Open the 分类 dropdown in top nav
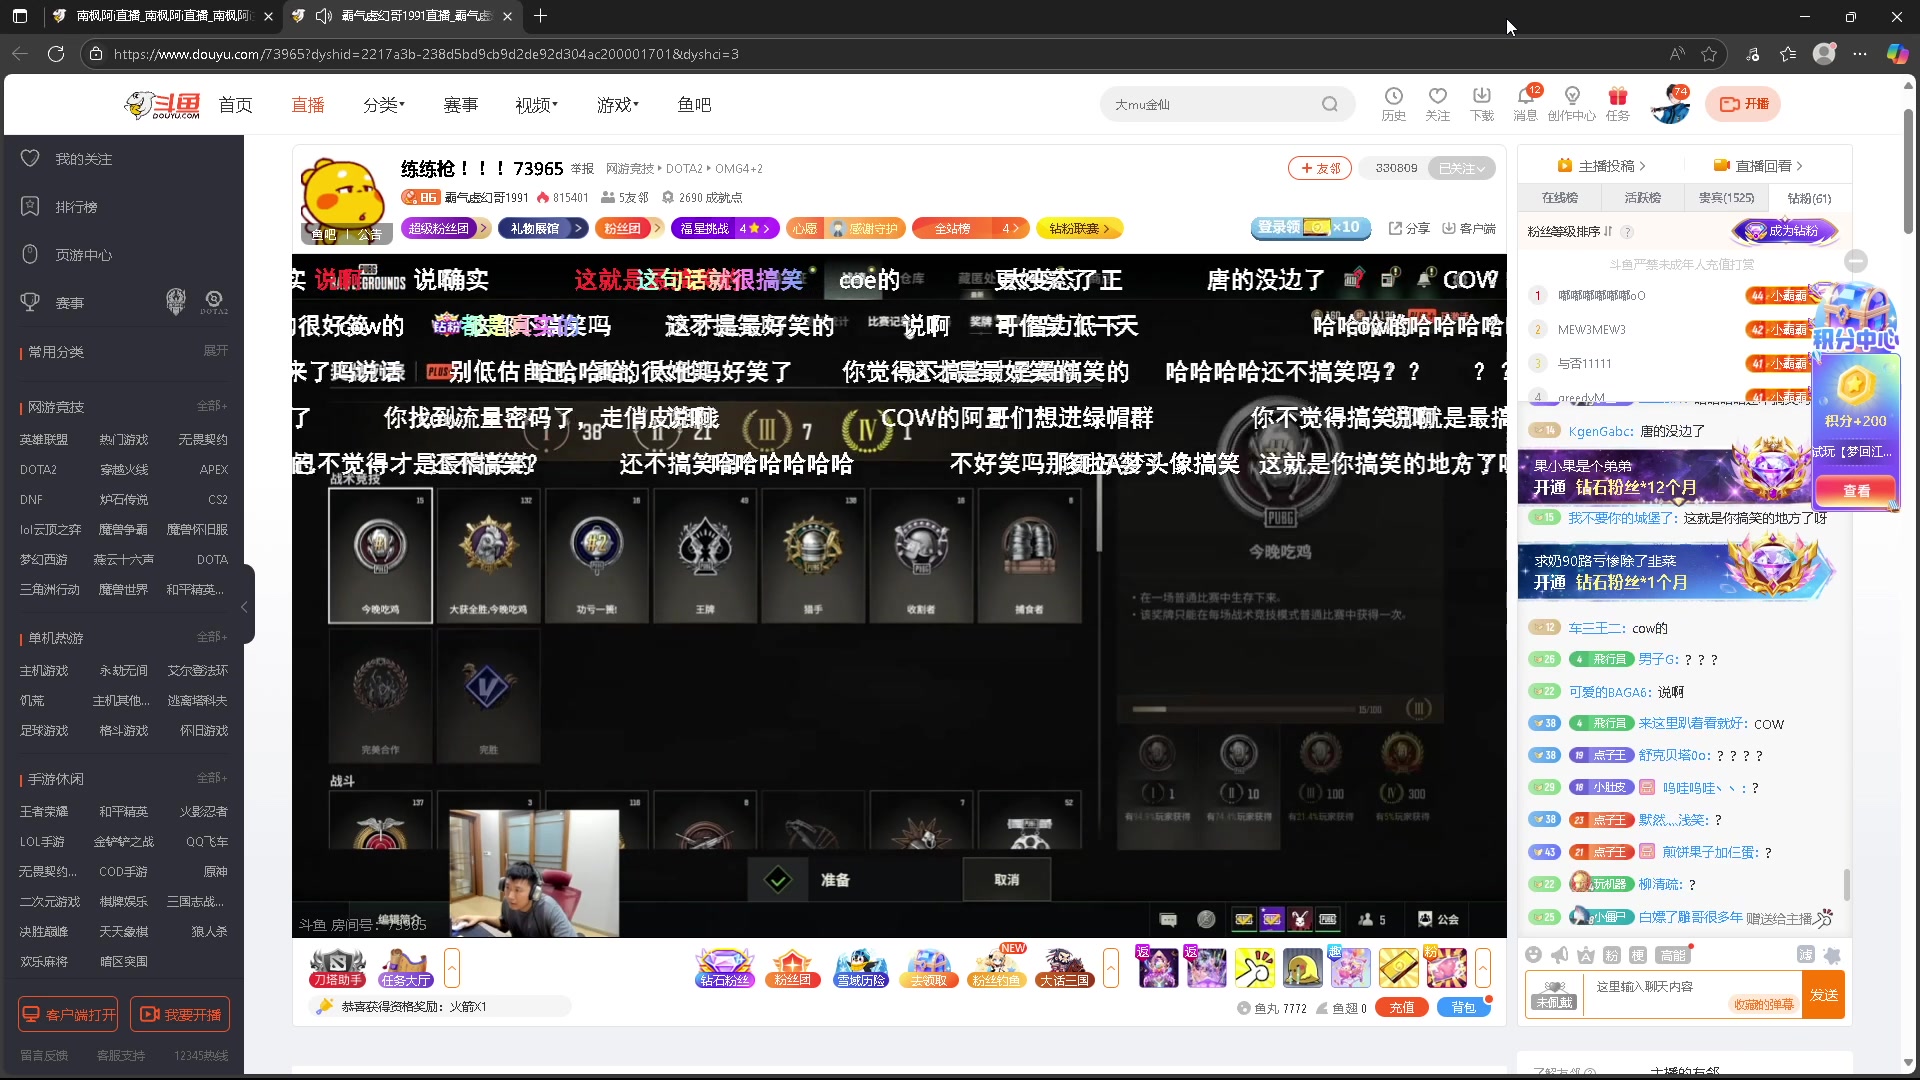1920x1080 pixels. [x=384, y=105]
